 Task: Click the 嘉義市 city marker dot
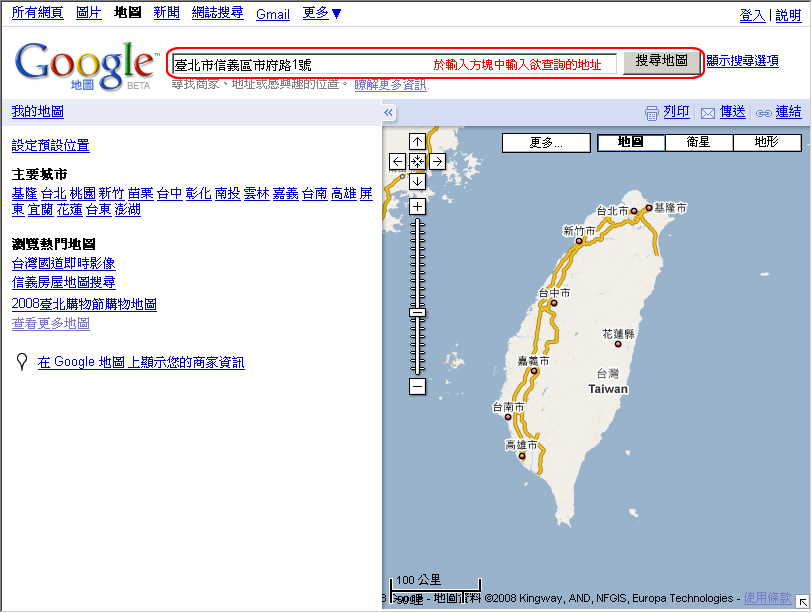tap(534, 371)
